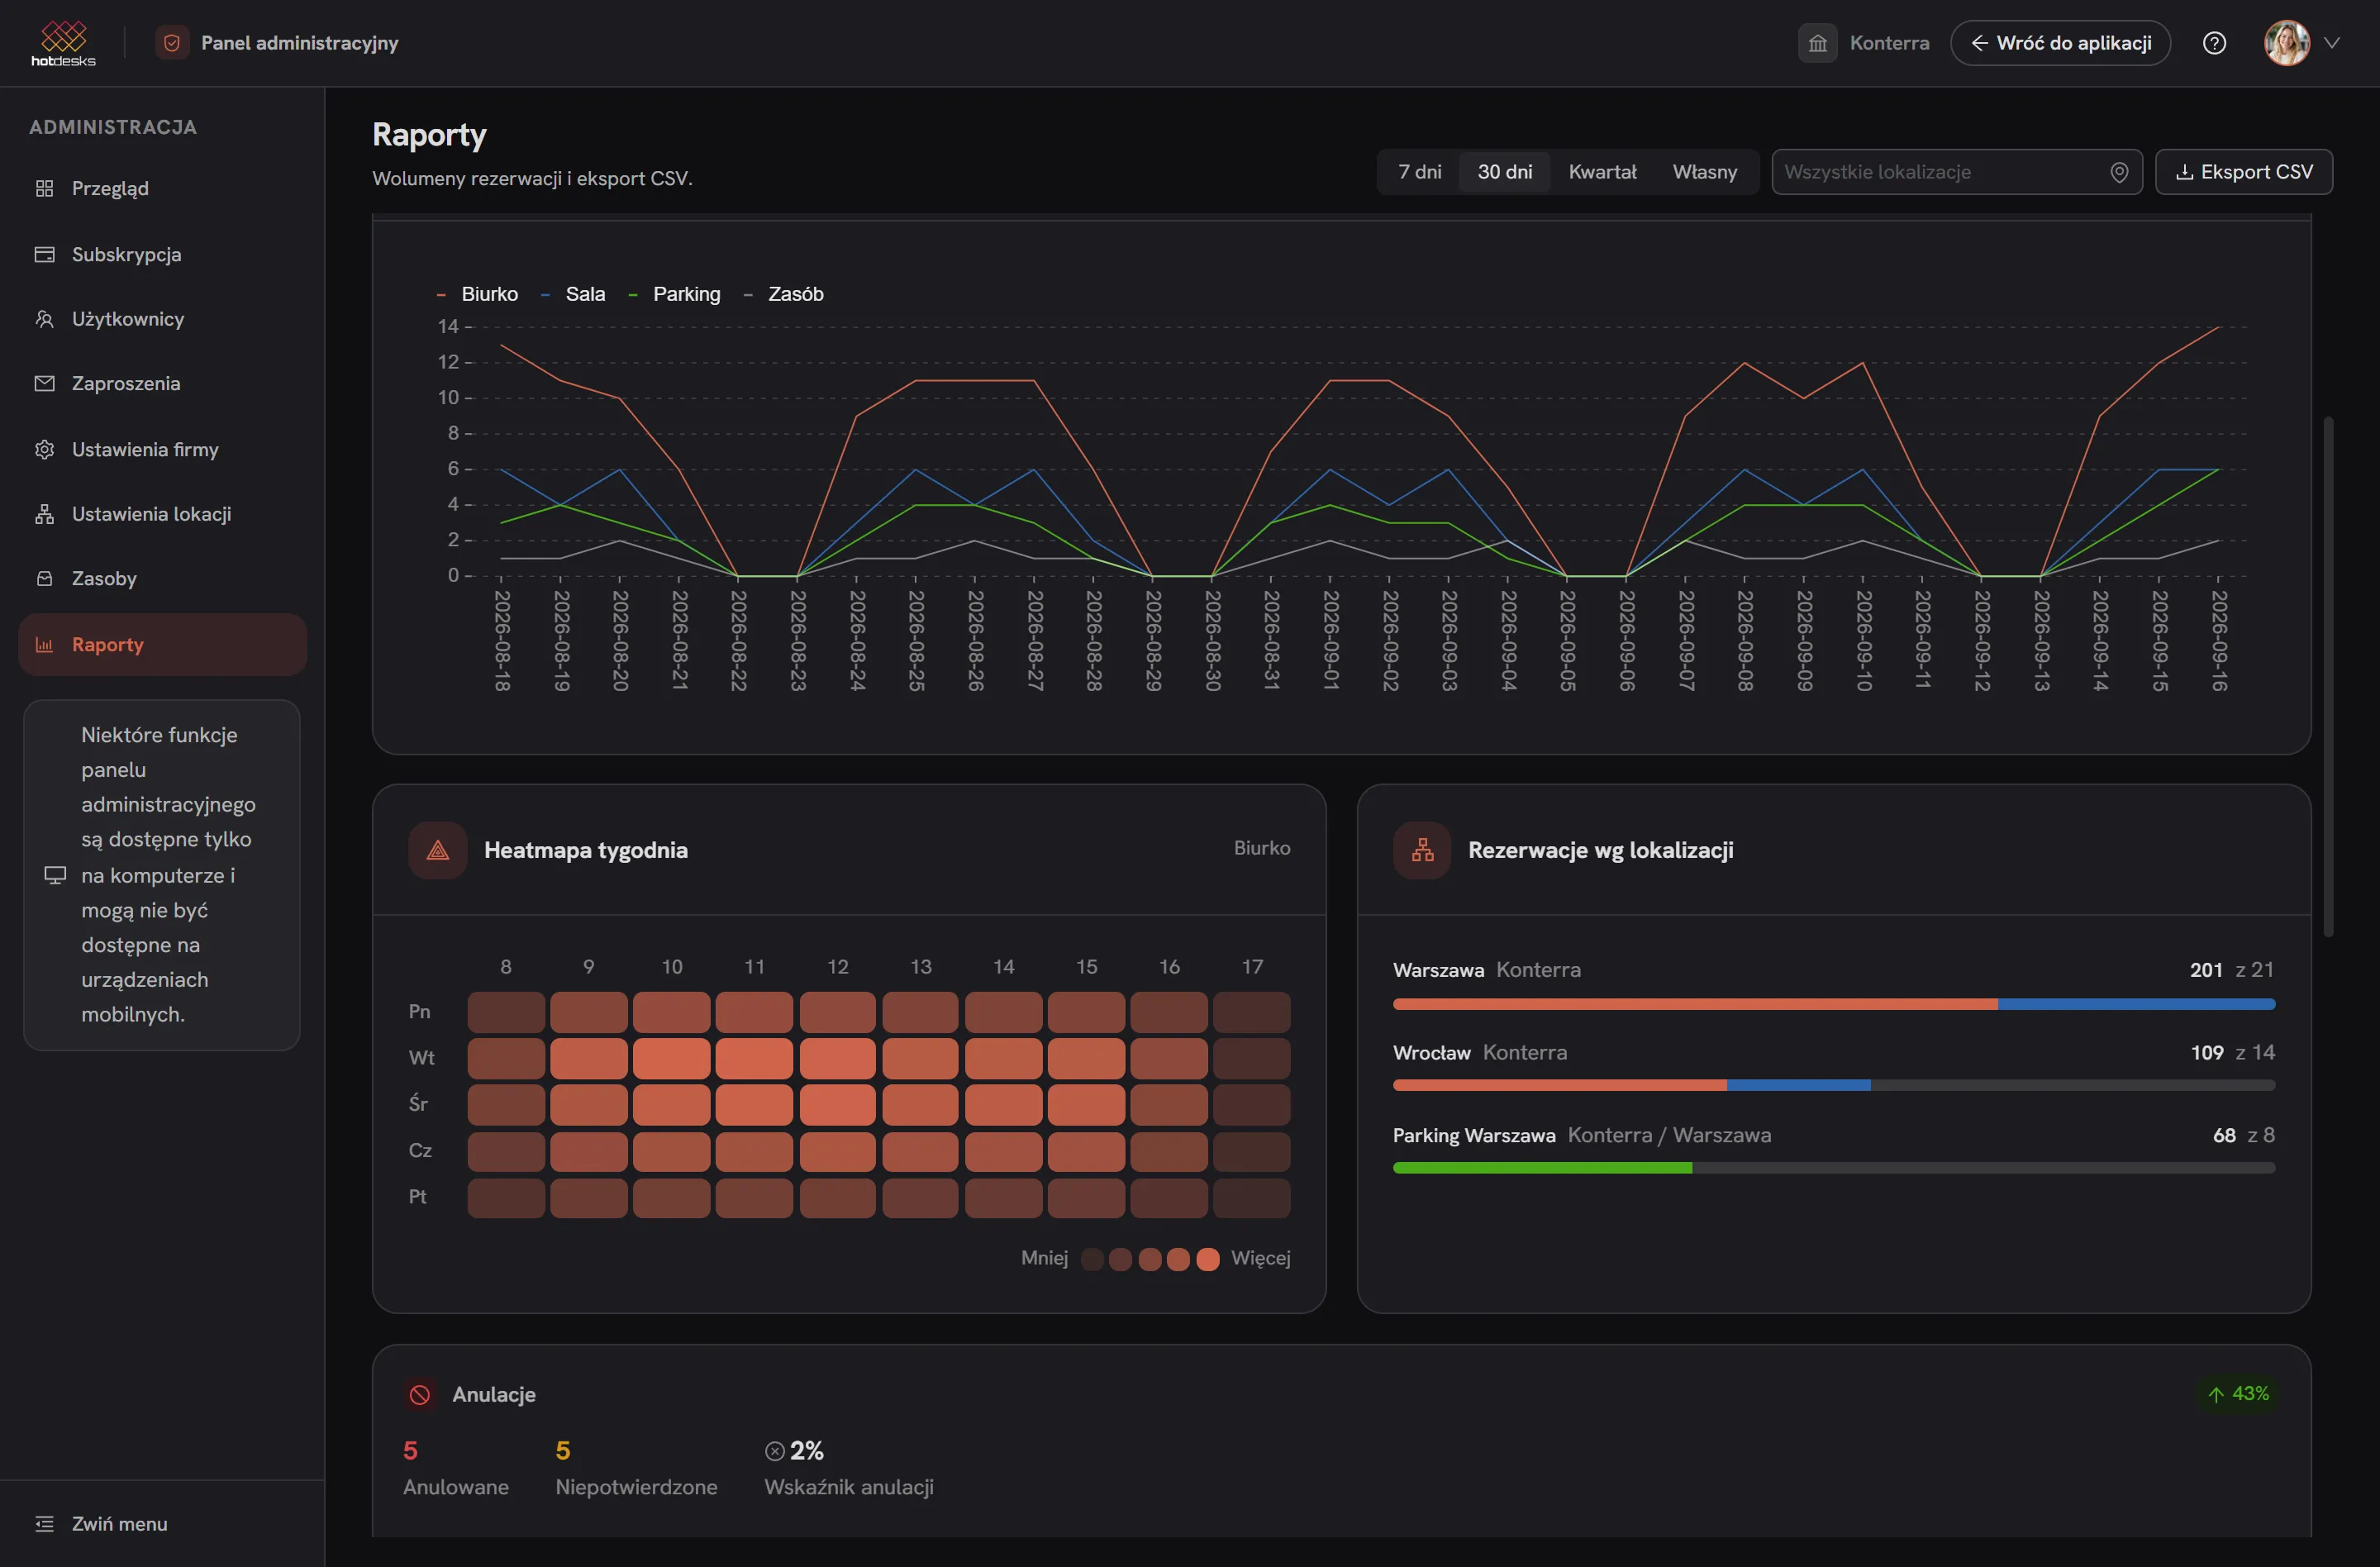Click the monitor icon in sidebar notice
Image resolution: width=2380 pixels, height=1567 pixels.
pyautogui.click(x=55, y=875)
